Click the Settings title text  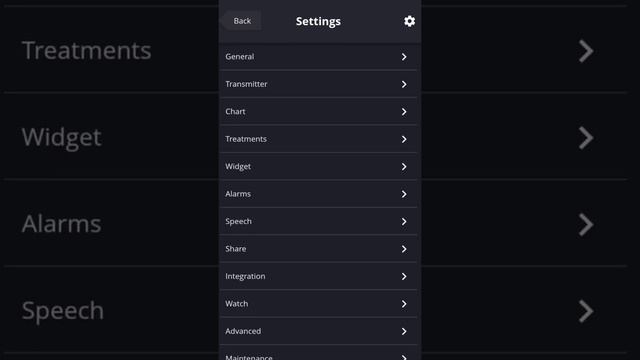(x=318, y=21)
